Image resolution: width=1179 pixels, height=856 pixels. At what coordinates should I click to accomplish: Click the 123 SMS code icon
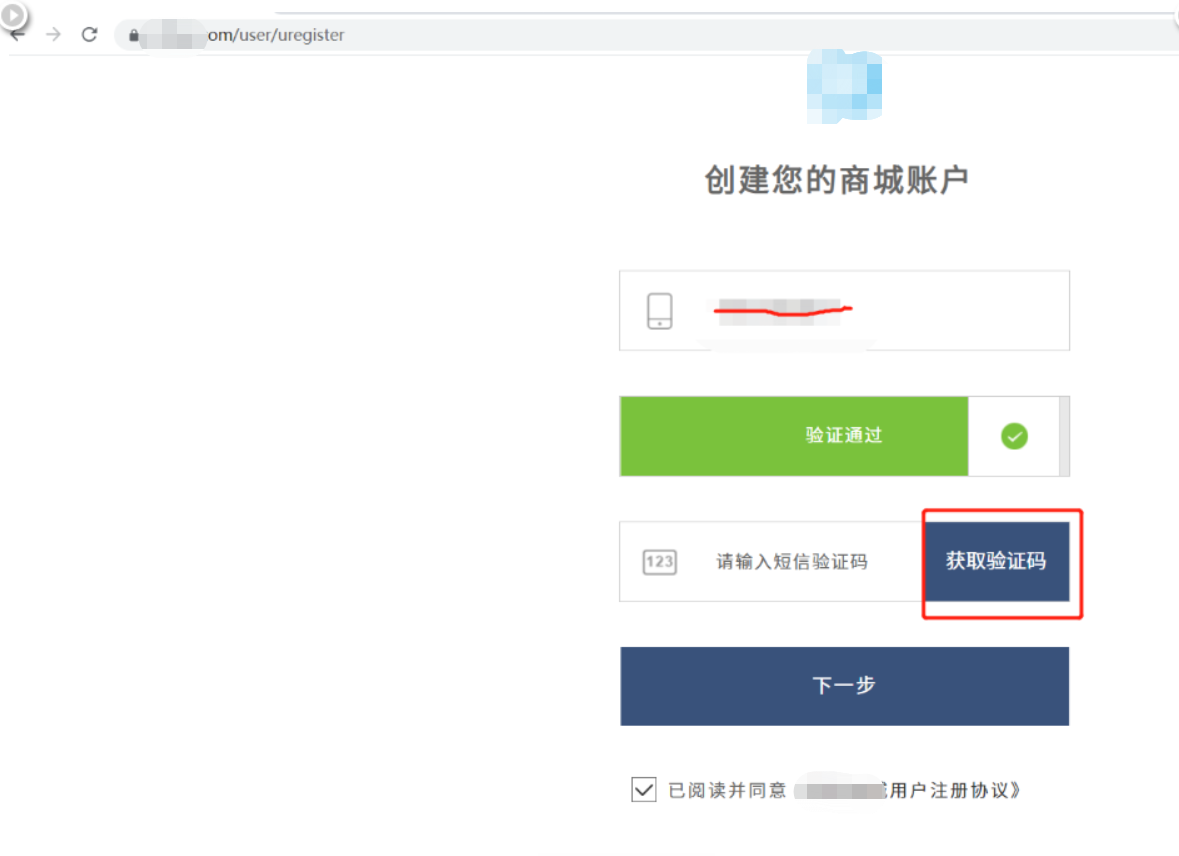(659, 562)
